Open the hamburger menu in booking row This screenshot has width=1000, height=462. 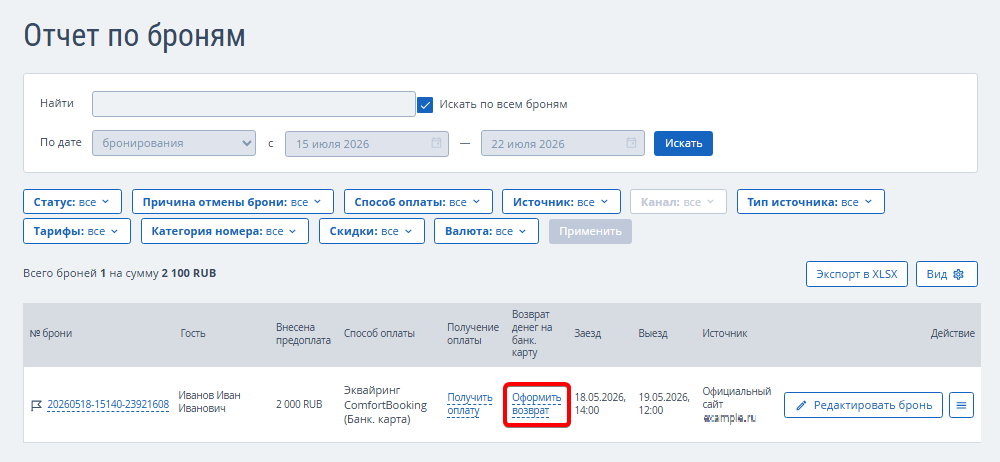click(x=961, y=405)
